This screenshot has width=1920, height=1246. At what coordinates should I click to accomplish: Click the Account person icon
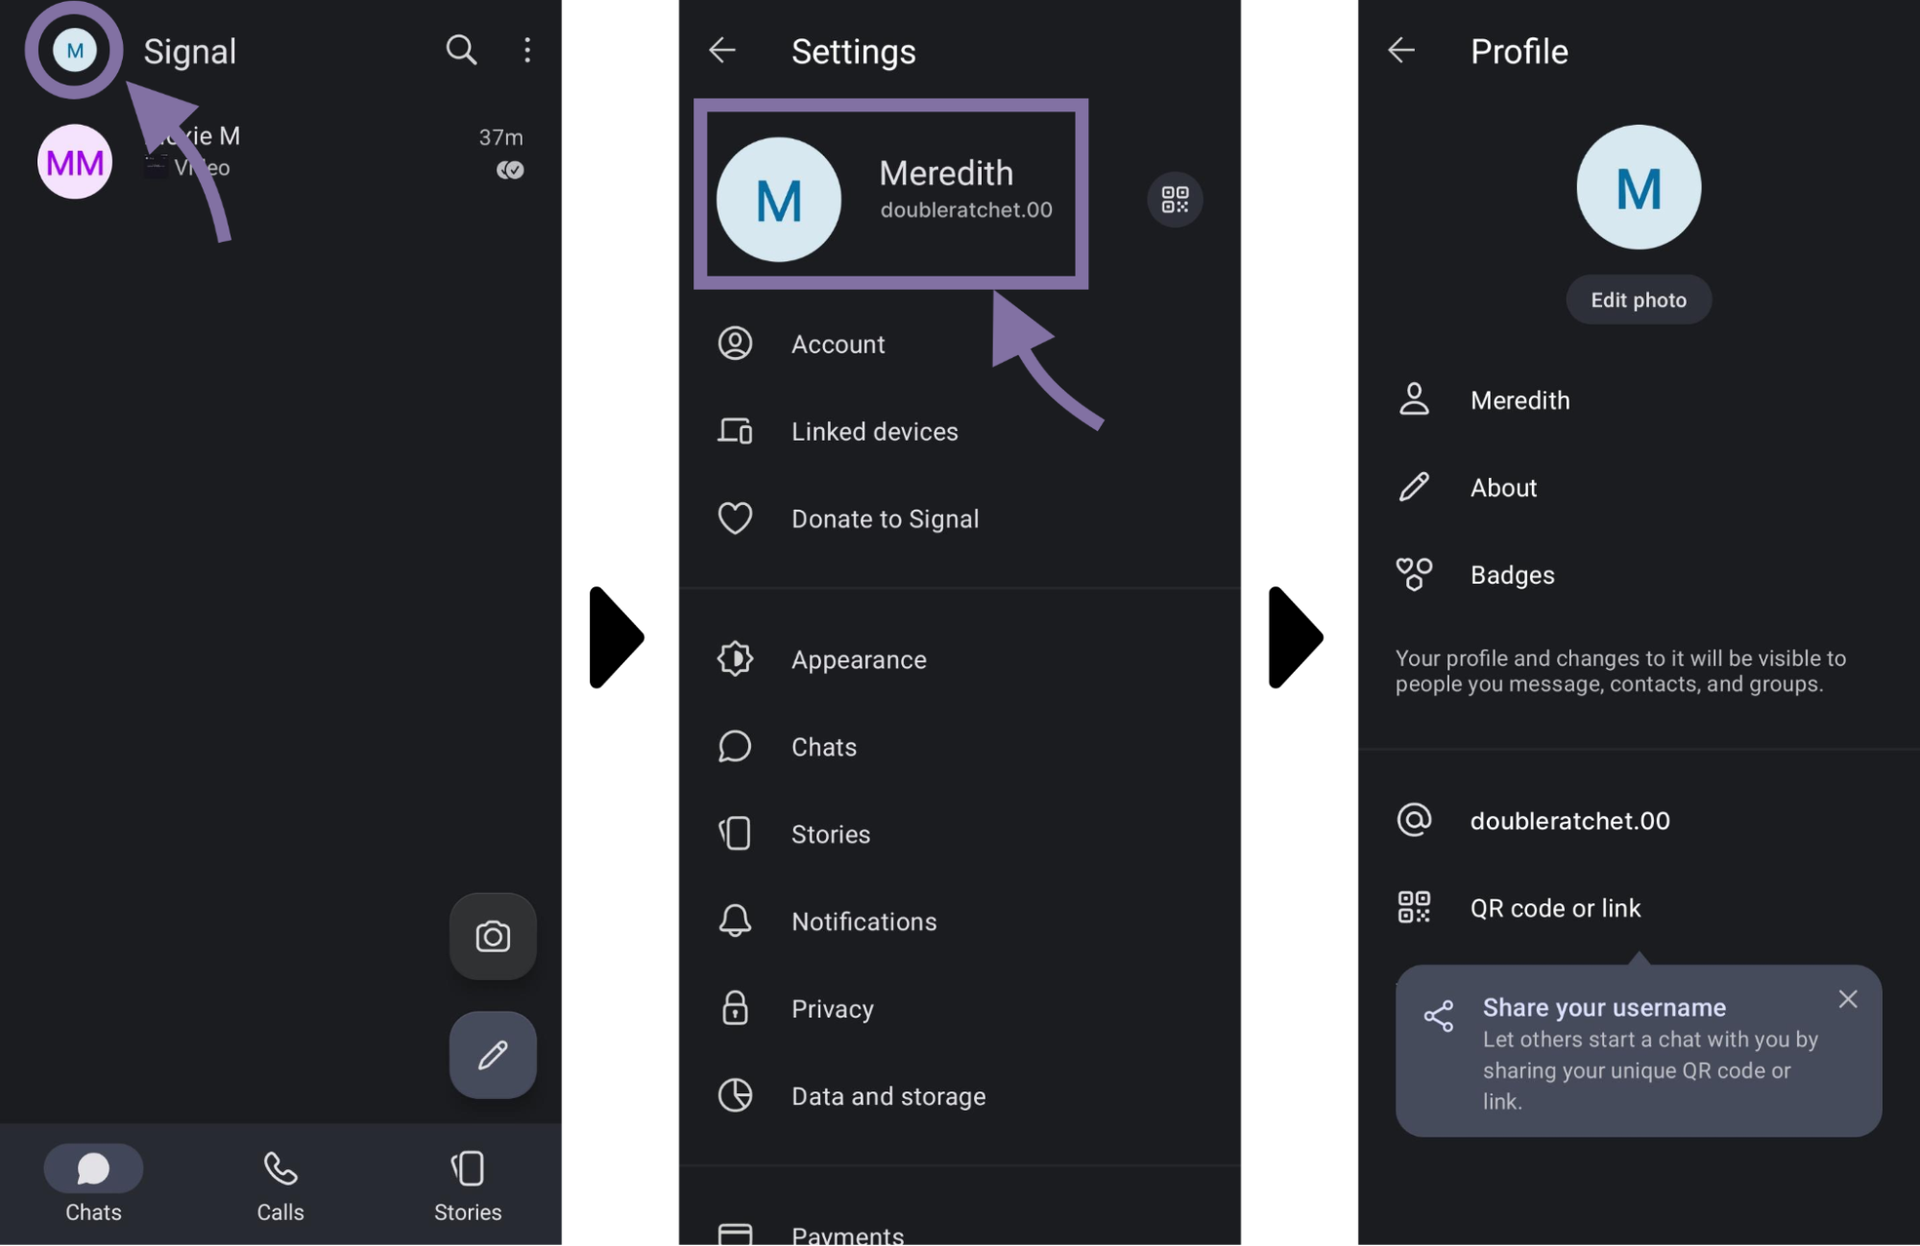click(x=735, y=343)
